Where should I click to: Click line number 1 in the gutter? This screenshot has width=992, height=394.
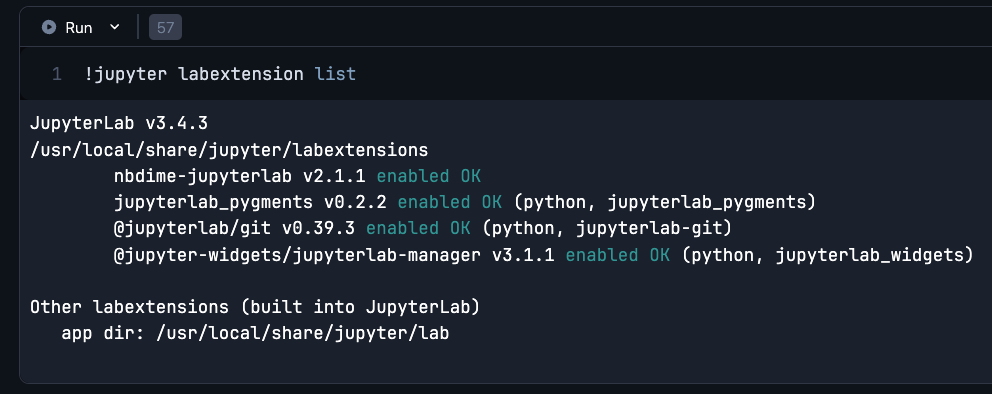57,74
